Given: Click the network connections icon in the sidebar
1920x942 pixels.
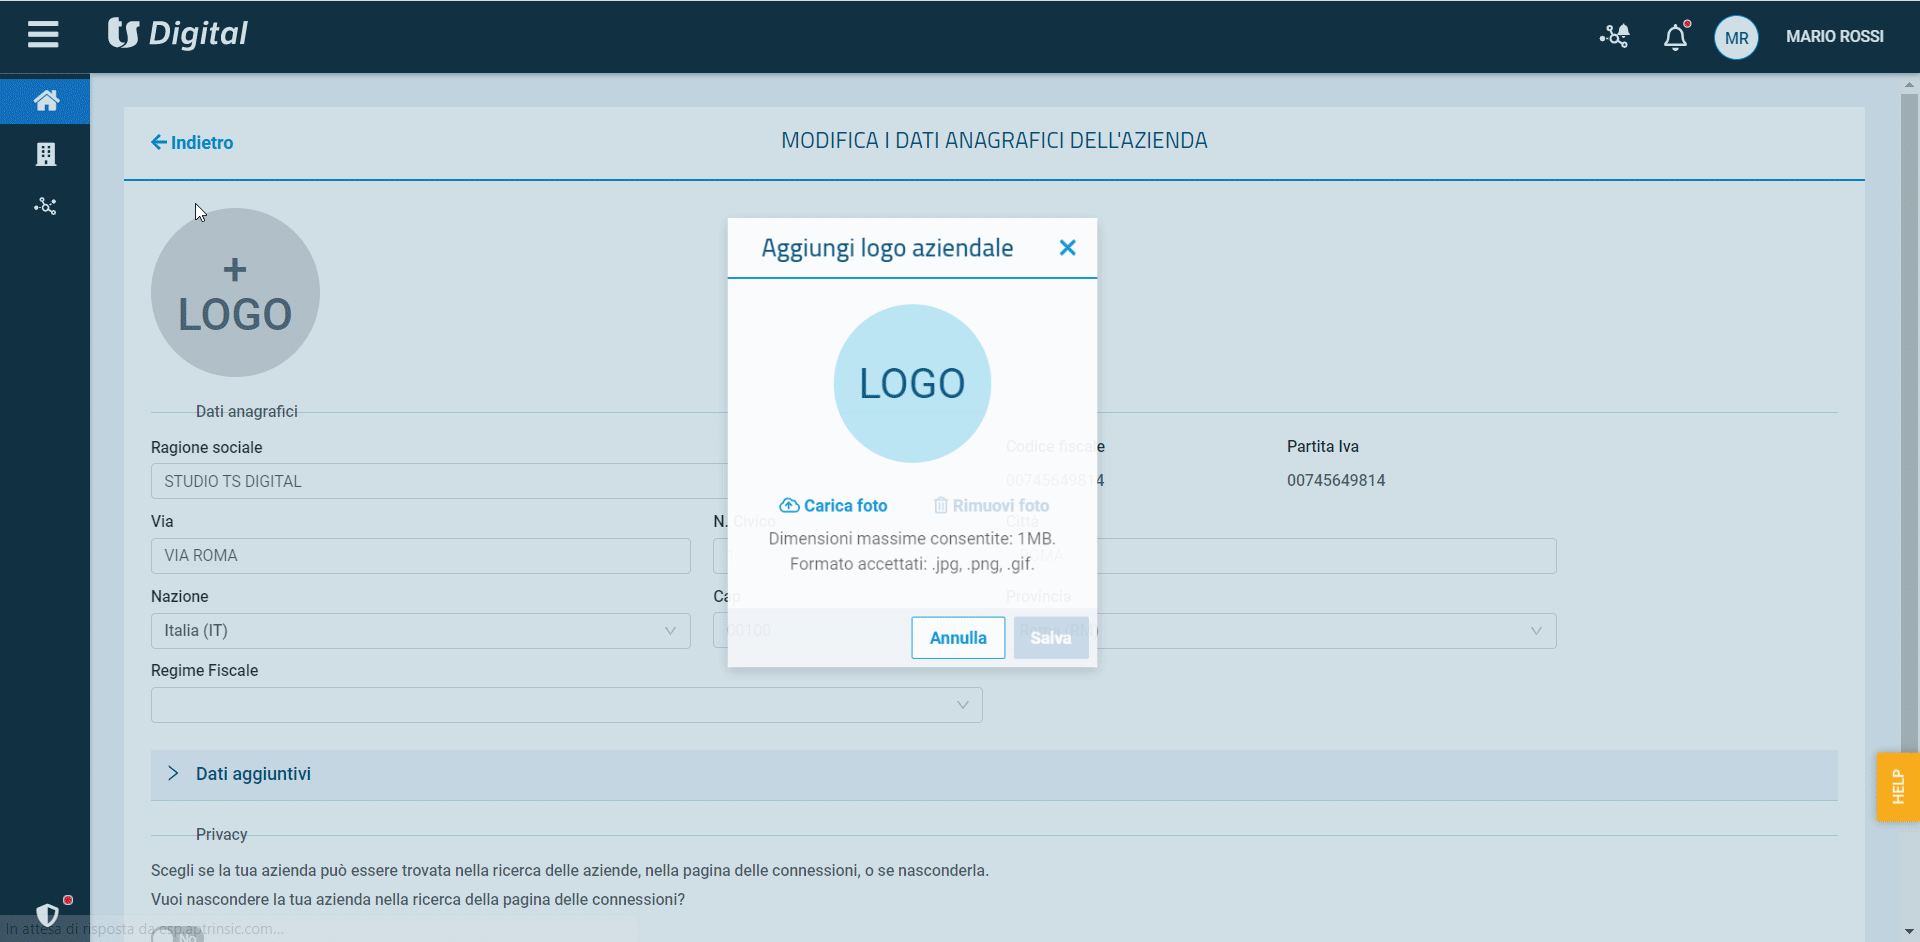Looking at the screenshot, I should [x=45, y=206].
